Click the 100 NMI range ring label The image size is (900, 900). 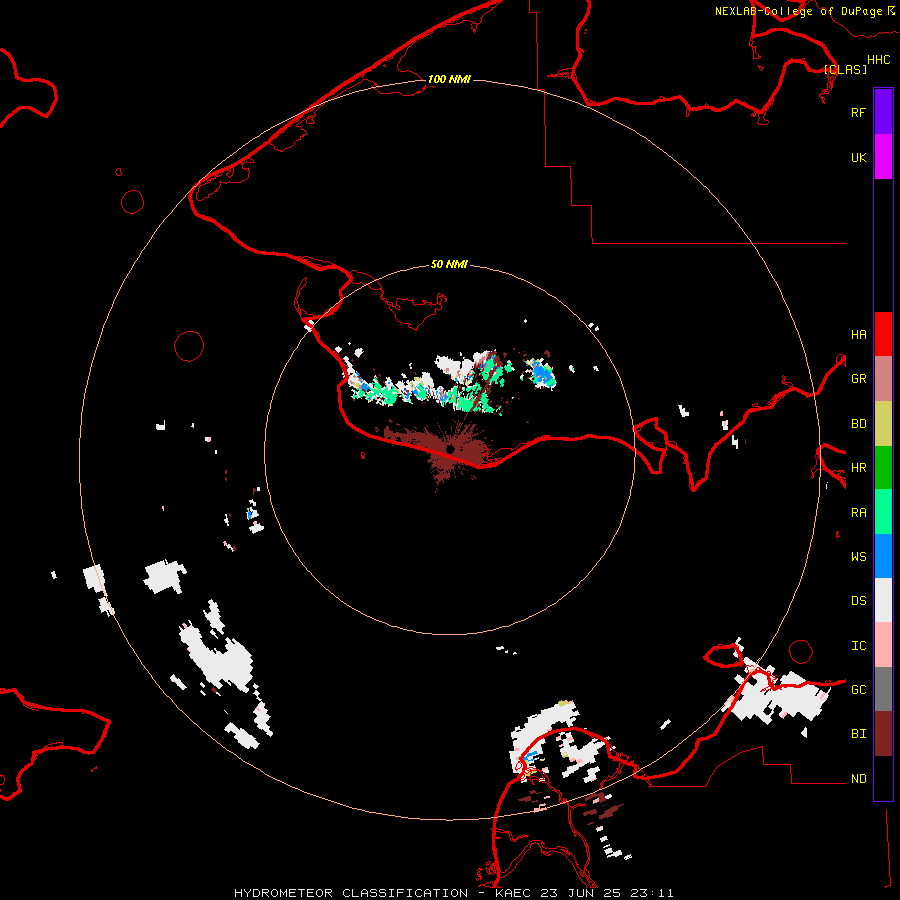(x=449, y=79)
